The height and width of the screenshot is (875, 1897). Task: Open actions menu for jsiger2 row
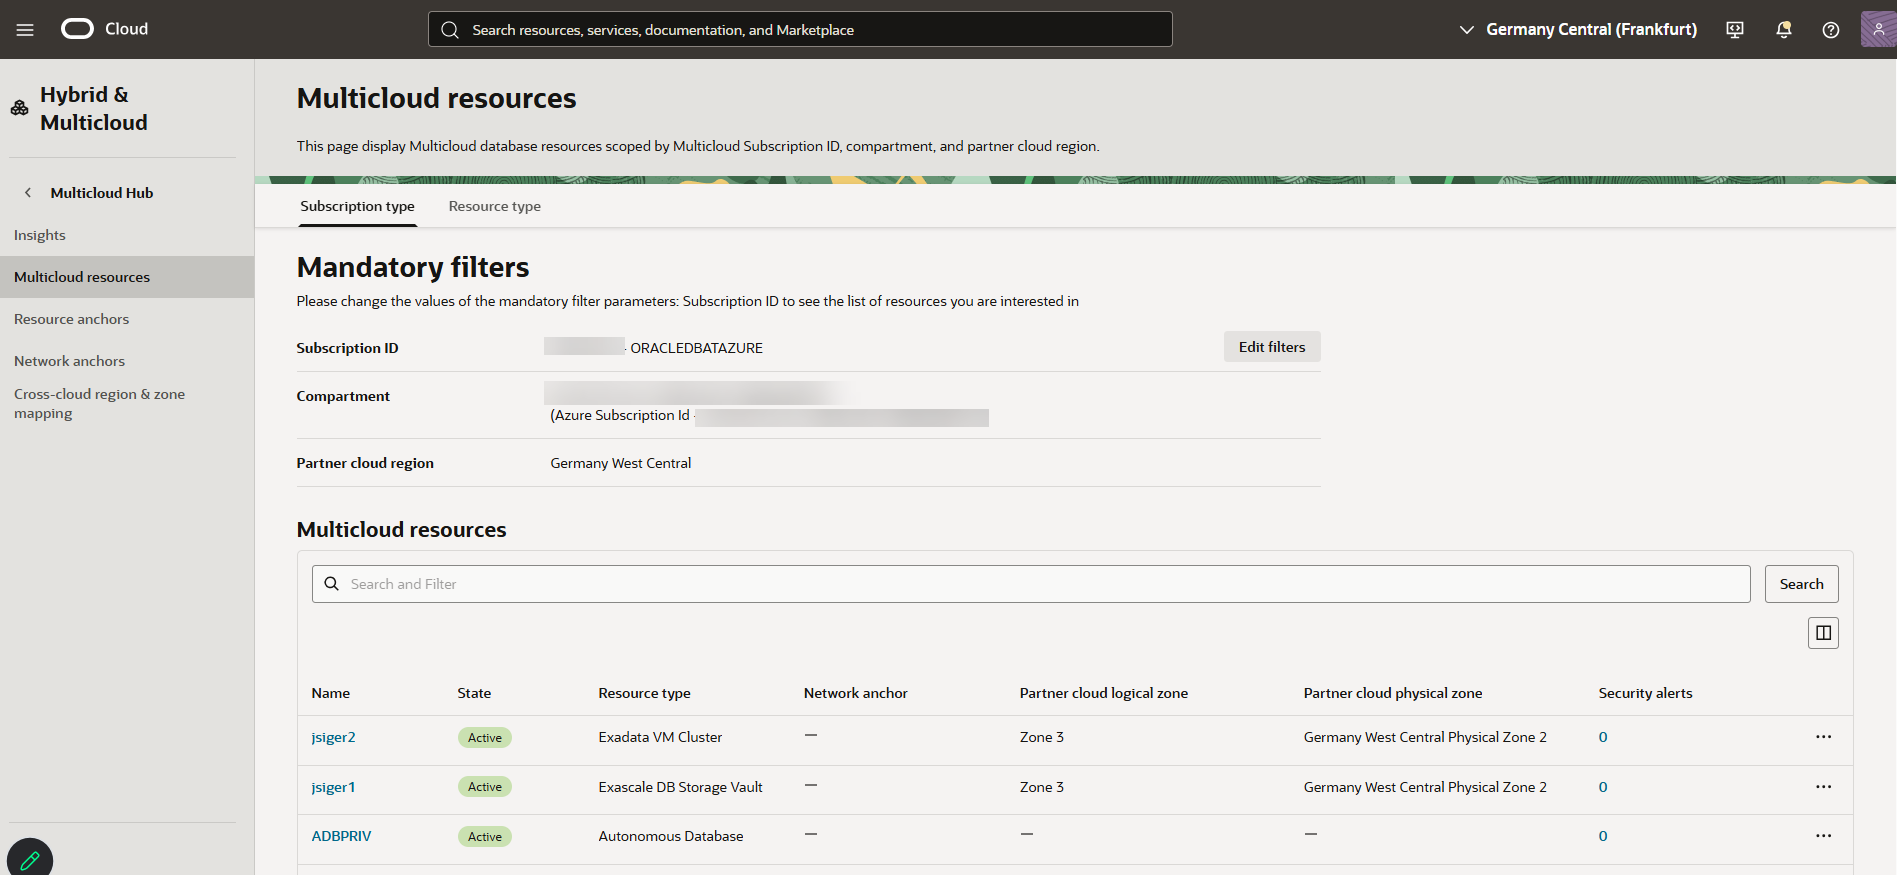pyautogui.click(x=1823, y=737)
